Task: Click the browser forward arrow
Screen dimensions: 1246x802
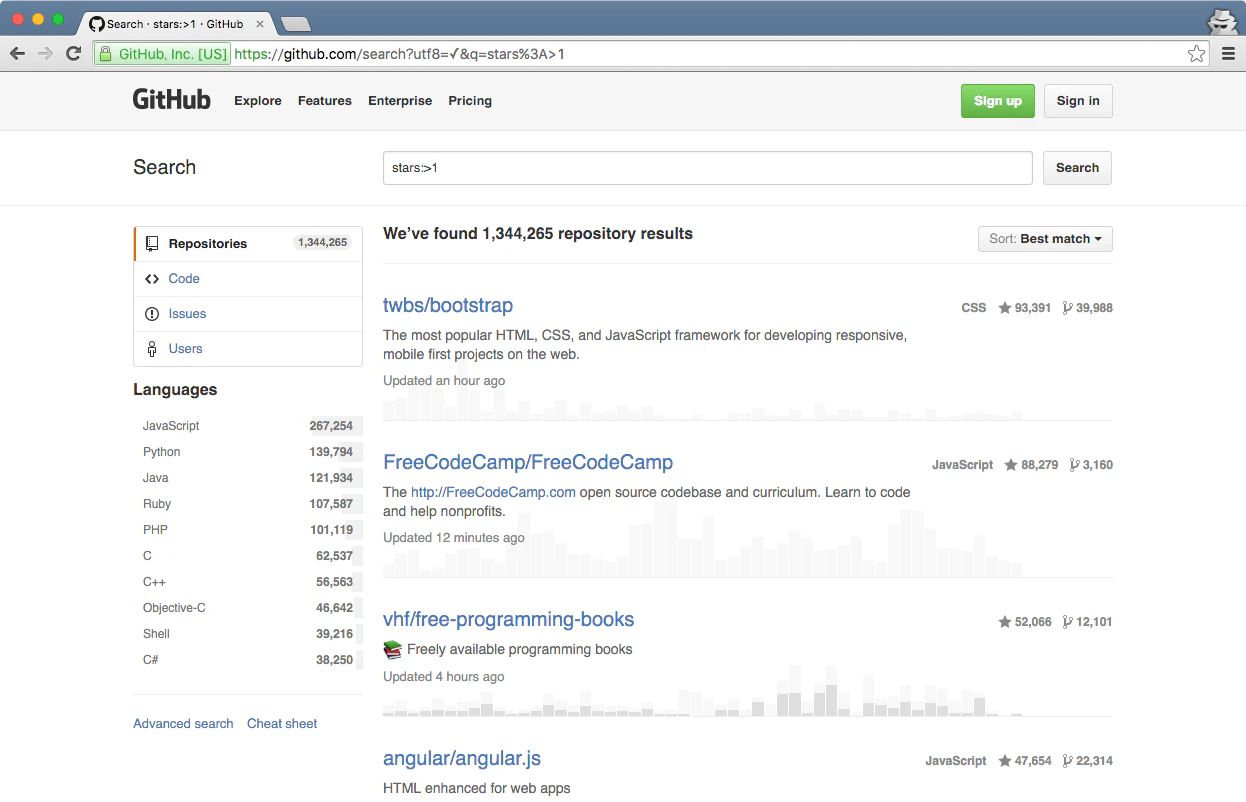Action: (45, 54)
